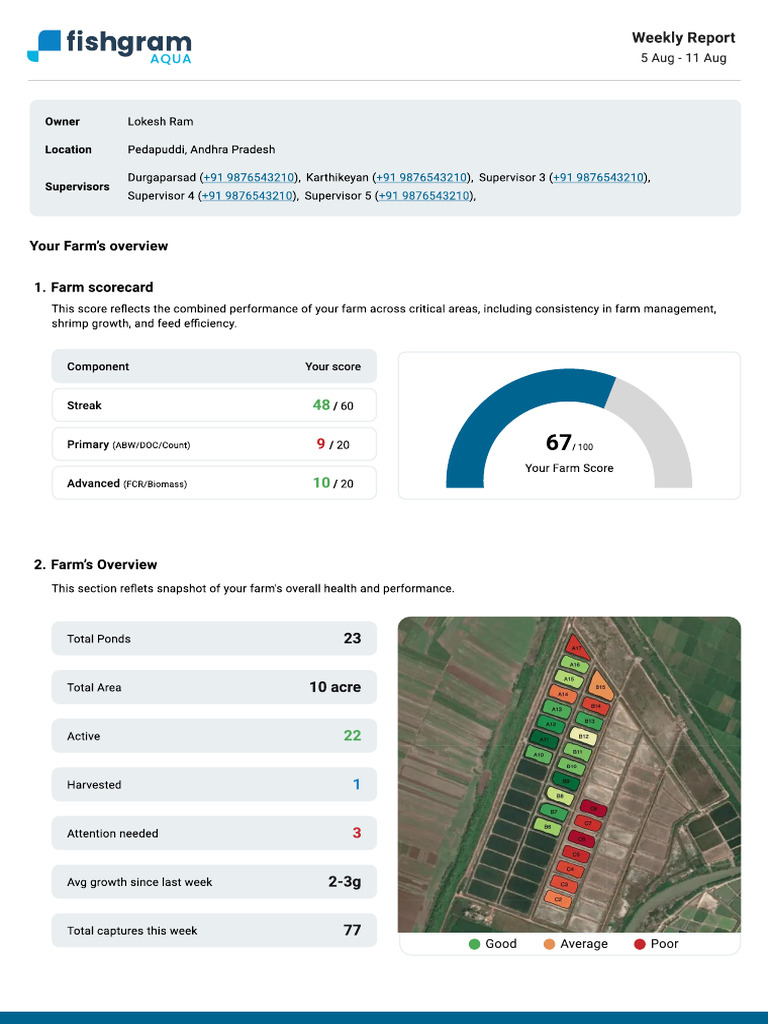
Task: Select orange pond C2 on the map
Action: pos(558,899)
